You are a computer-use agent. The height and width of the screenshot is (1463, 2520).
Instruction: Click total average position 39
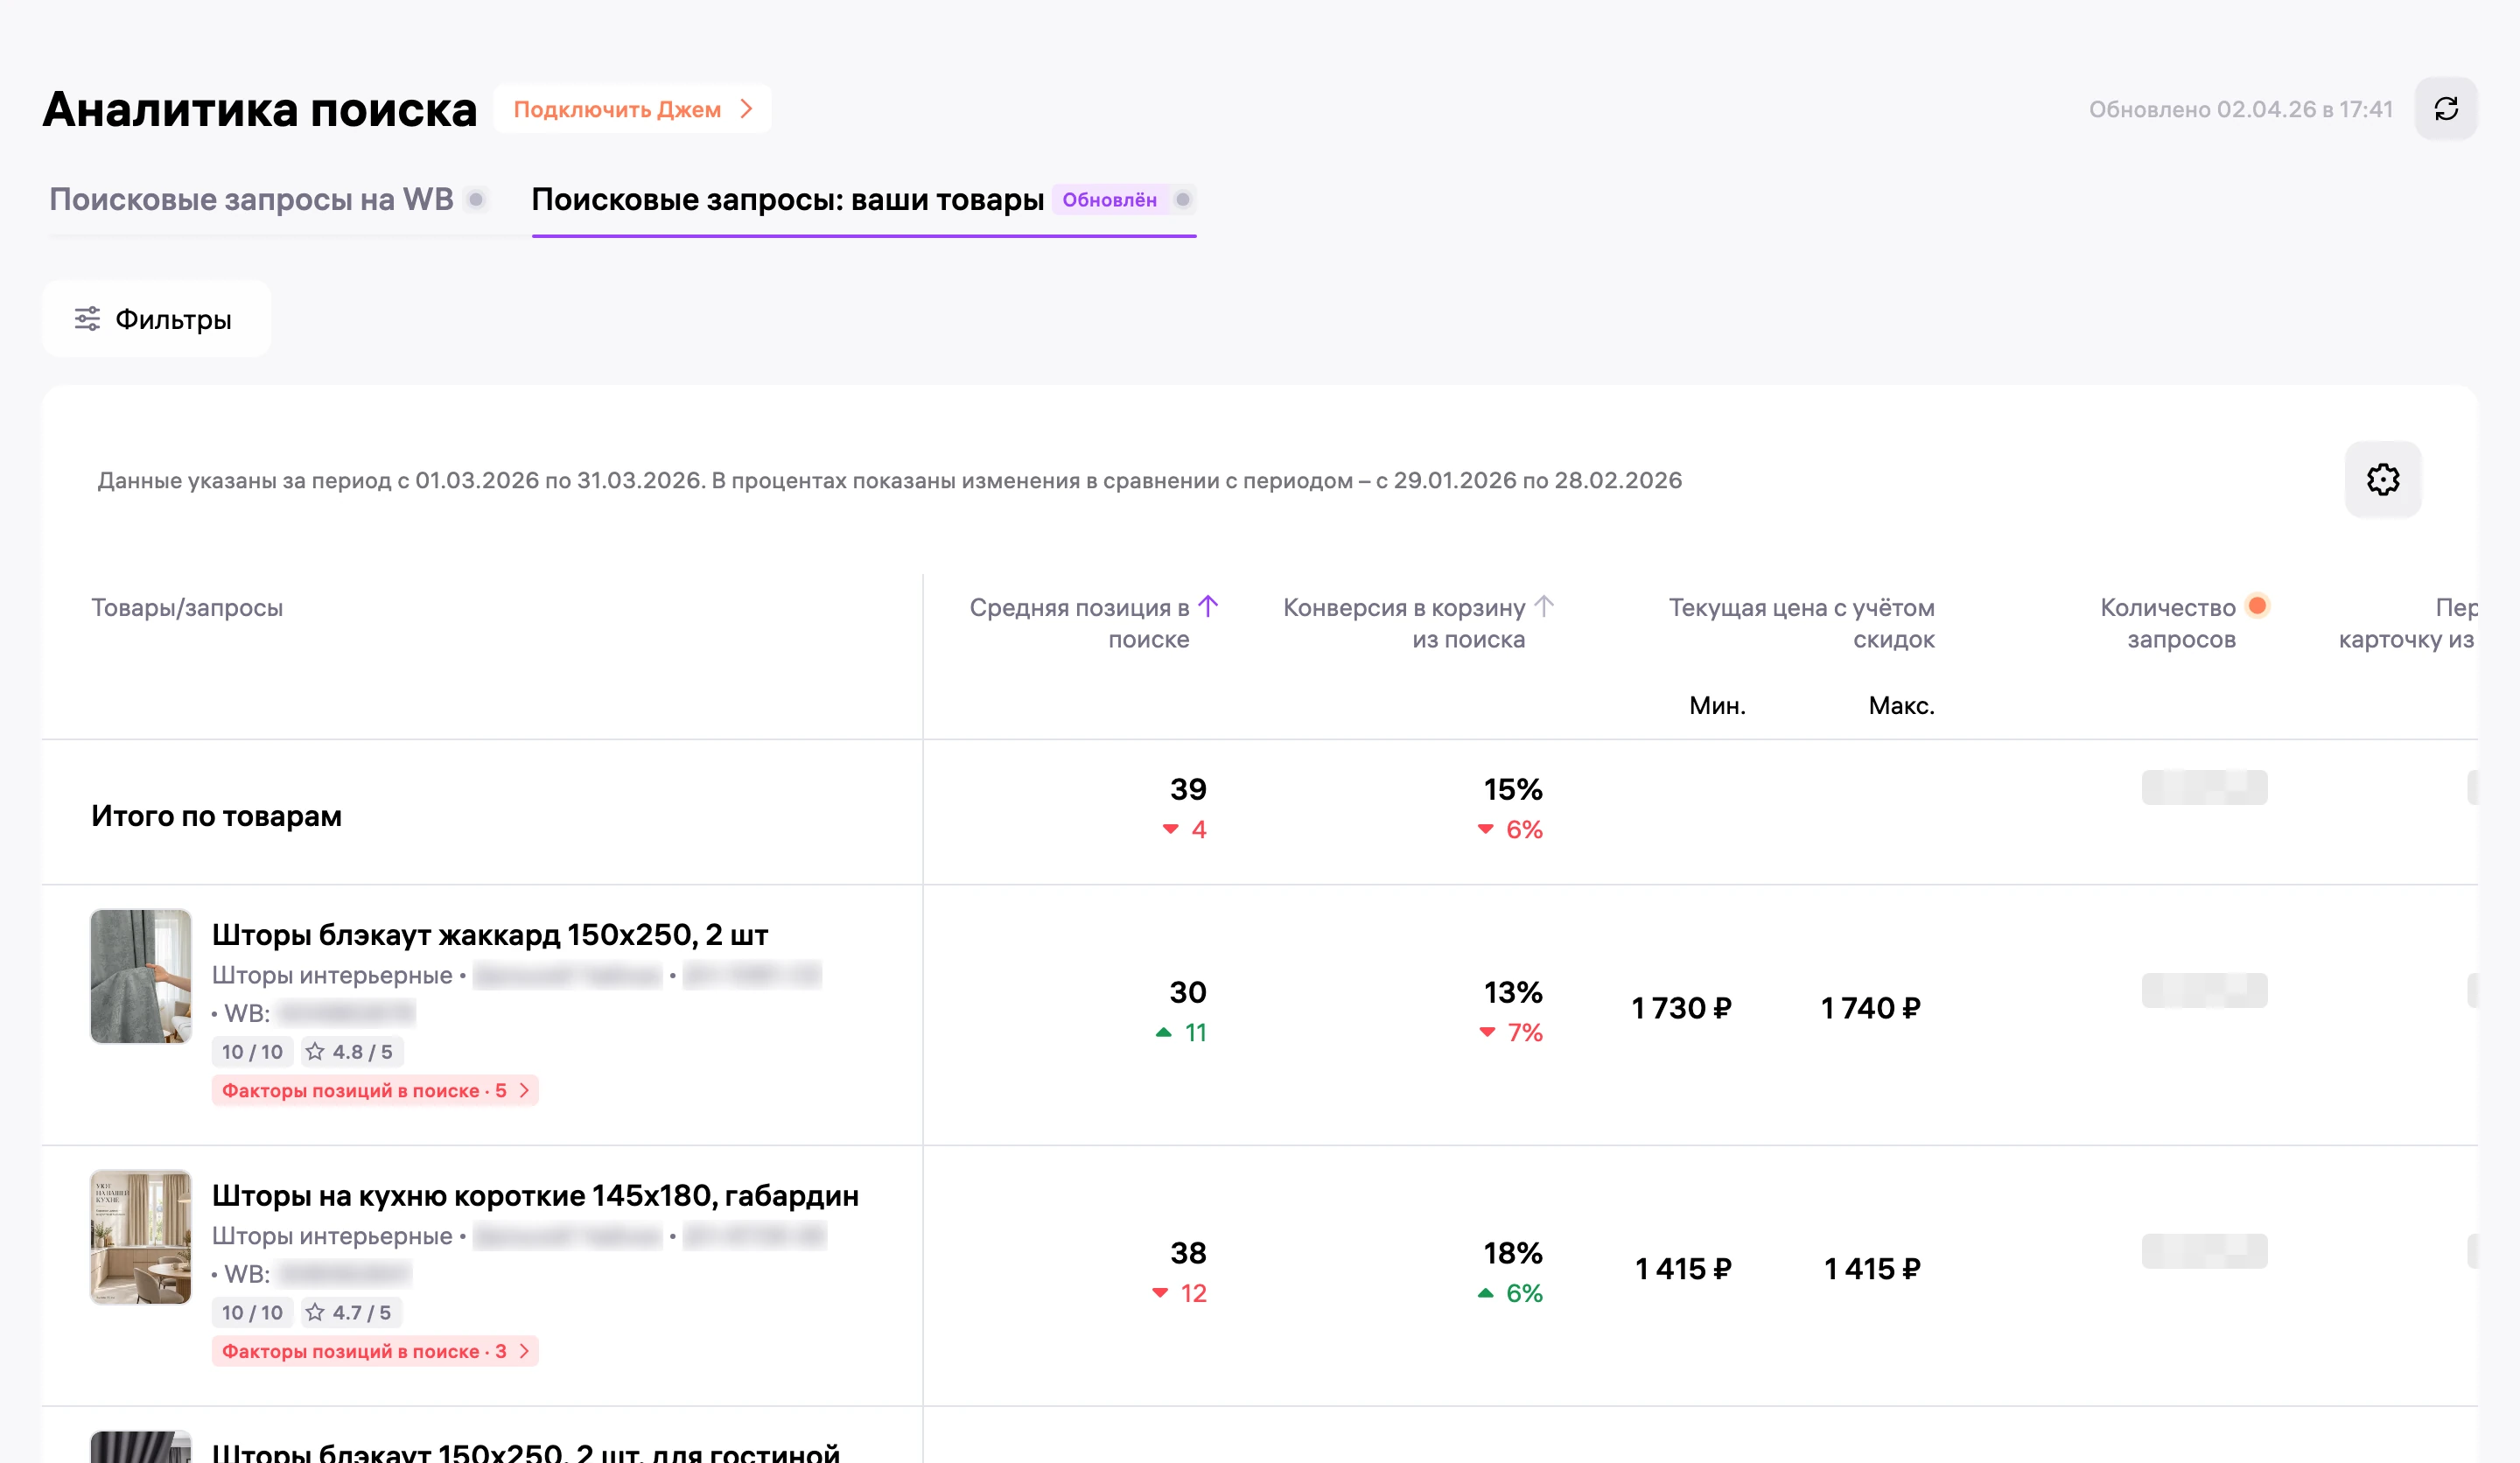1188,789
